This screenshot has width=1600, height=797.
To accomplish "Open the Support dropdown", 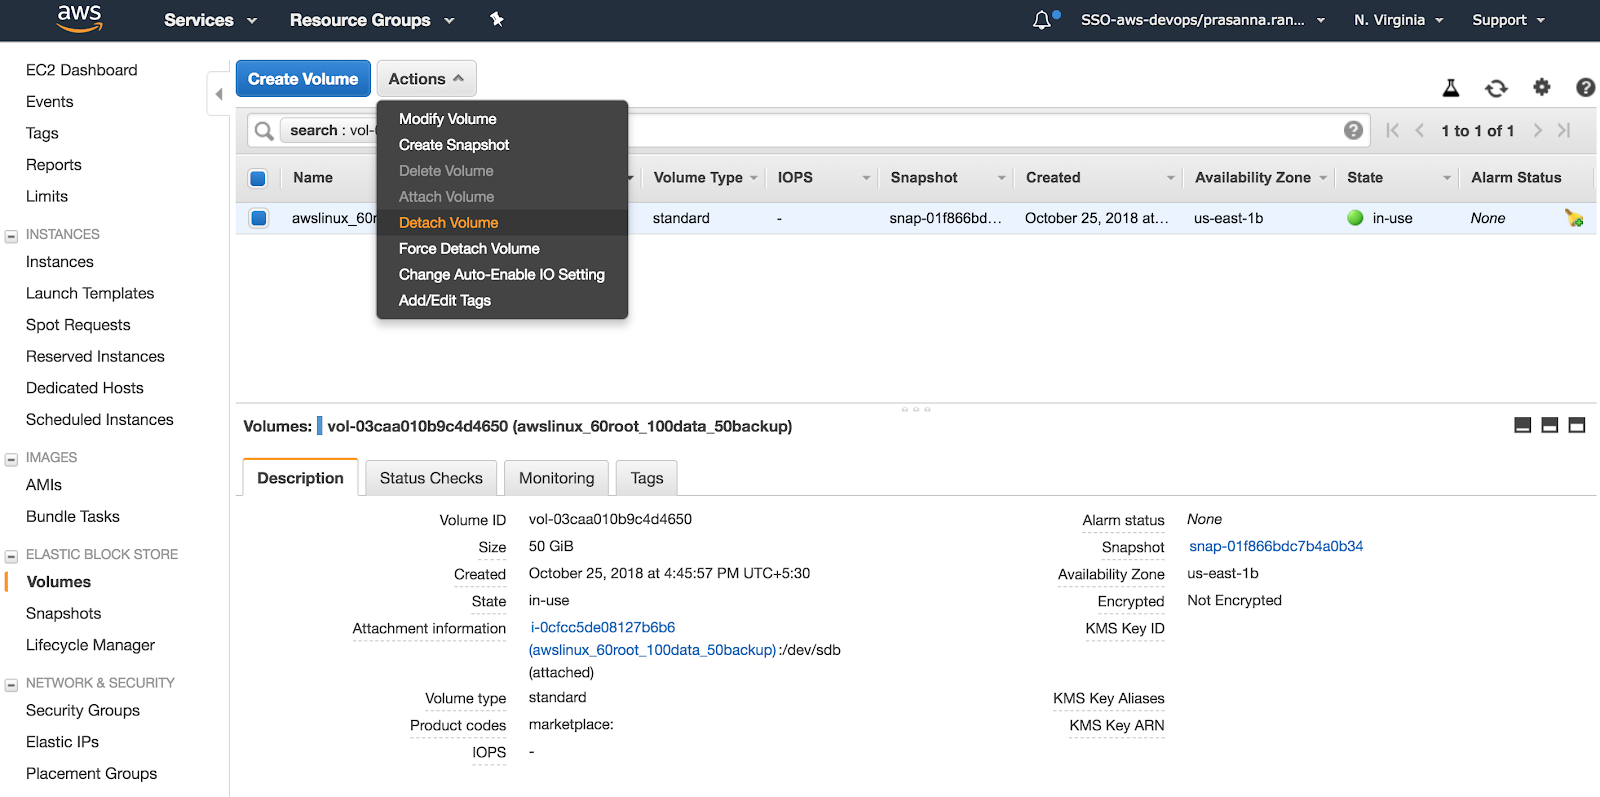I will click(x=1508, y=20).
